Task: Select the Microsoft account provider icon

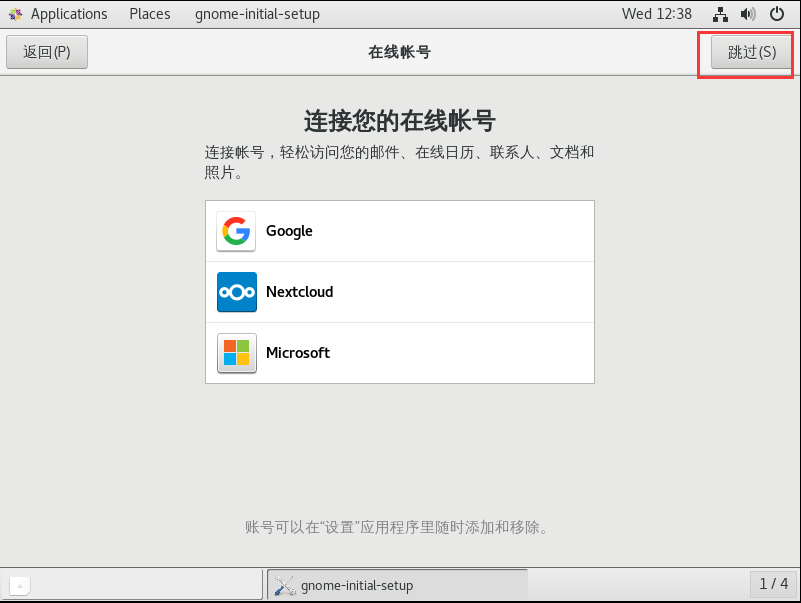Action: point(236,353)
